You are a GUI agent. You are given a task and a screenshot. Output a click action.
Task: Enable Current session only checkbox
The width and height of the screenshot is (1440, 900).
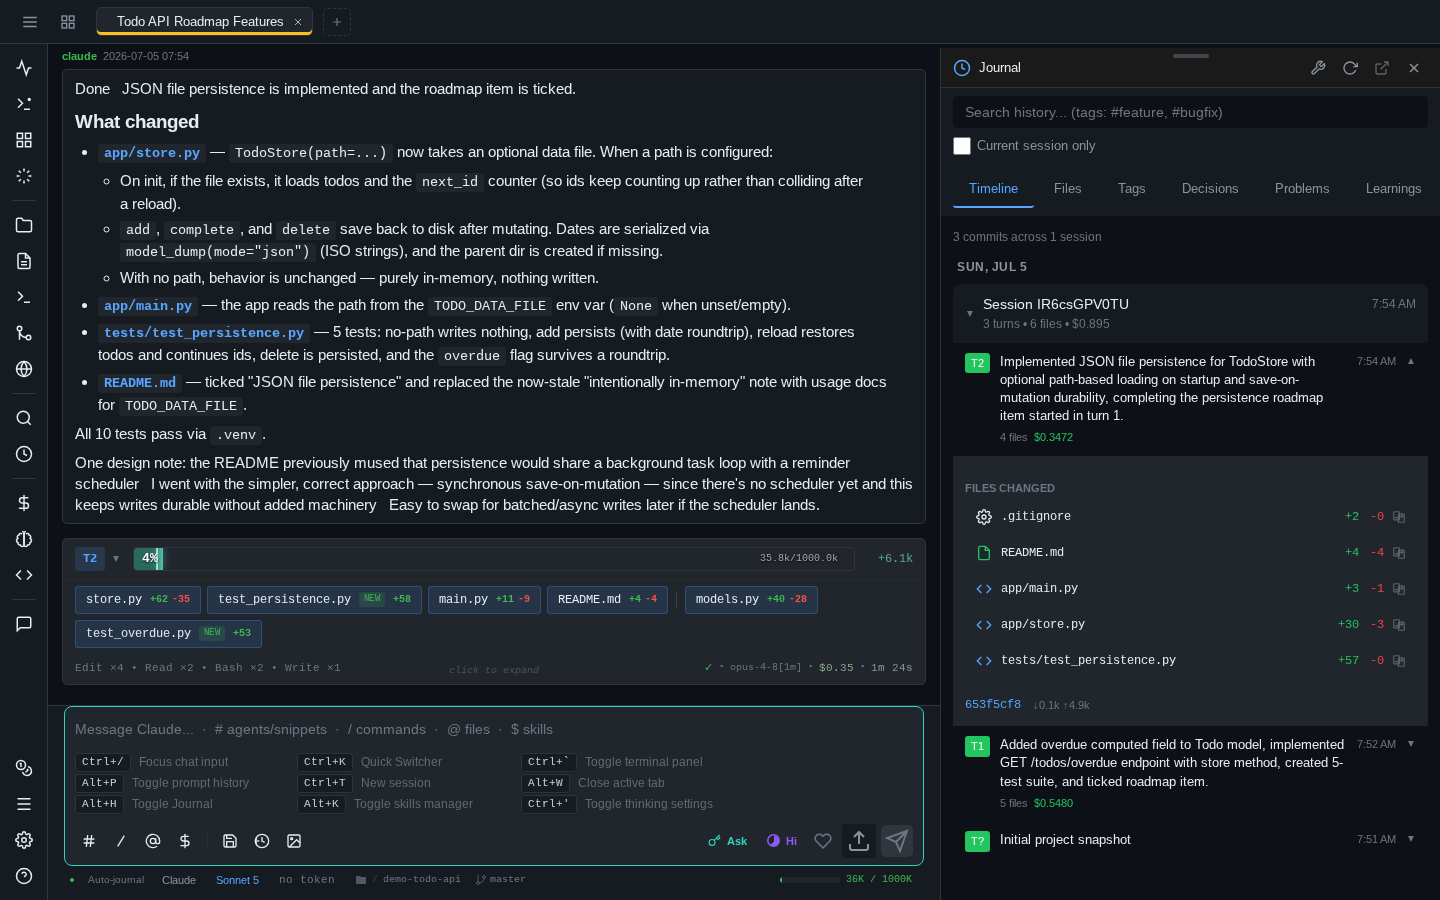(962, 146)
